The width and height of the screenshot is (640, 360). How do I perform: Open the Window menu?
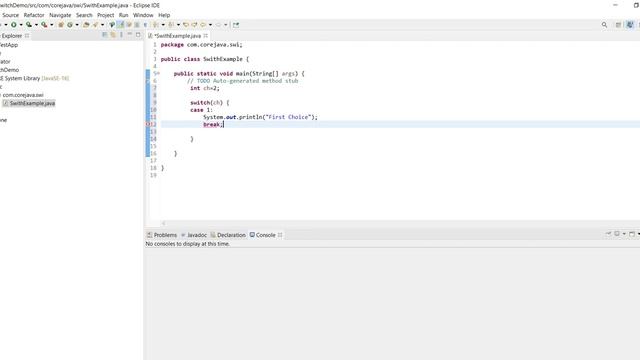[143, 15]
